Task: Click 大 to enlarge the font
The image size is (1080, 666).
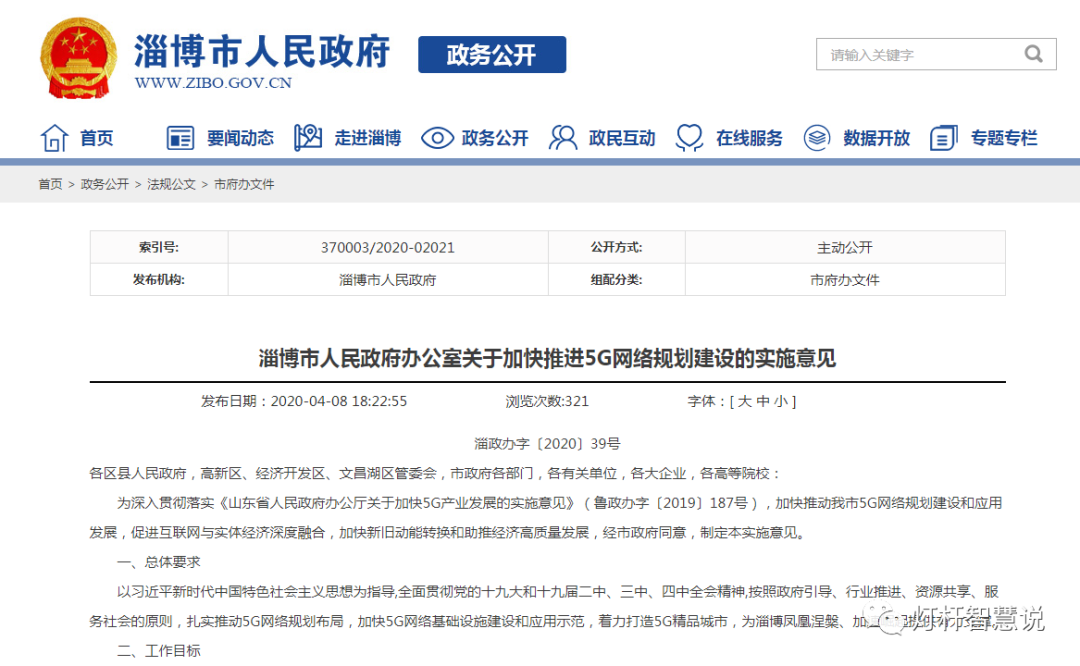Action: (745, 401)
